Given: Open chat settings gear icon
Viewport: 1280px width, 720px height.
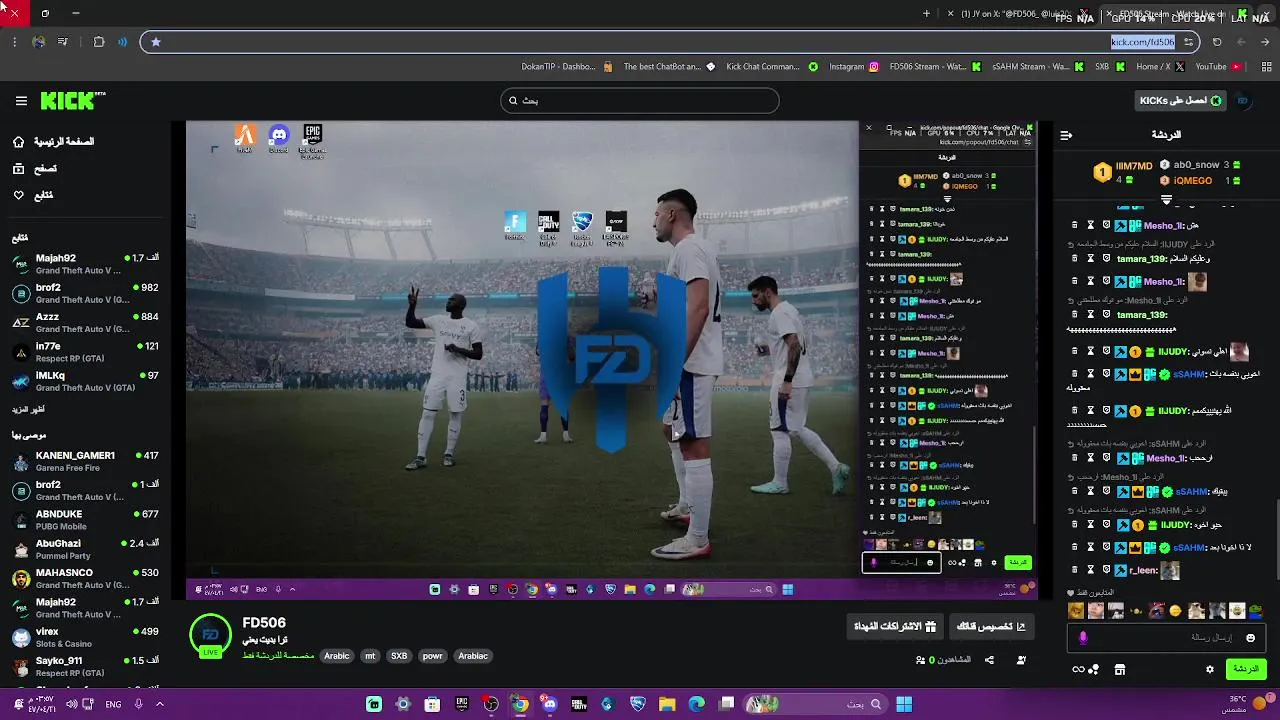Looking at the screenshot, I should (x=1210, y=669).
